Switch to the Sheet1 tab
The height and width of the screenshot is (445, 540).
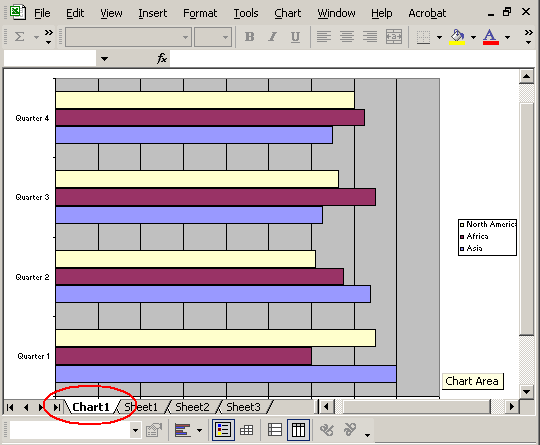(141, 407)
